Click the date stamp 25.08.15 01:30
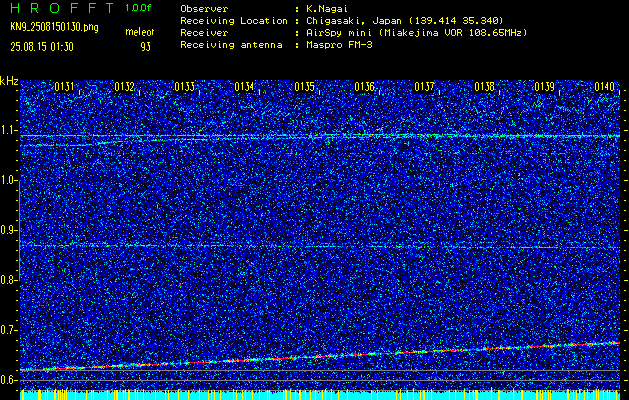The width and height of the screenshot is (629, 400). (x=42, y=47)
